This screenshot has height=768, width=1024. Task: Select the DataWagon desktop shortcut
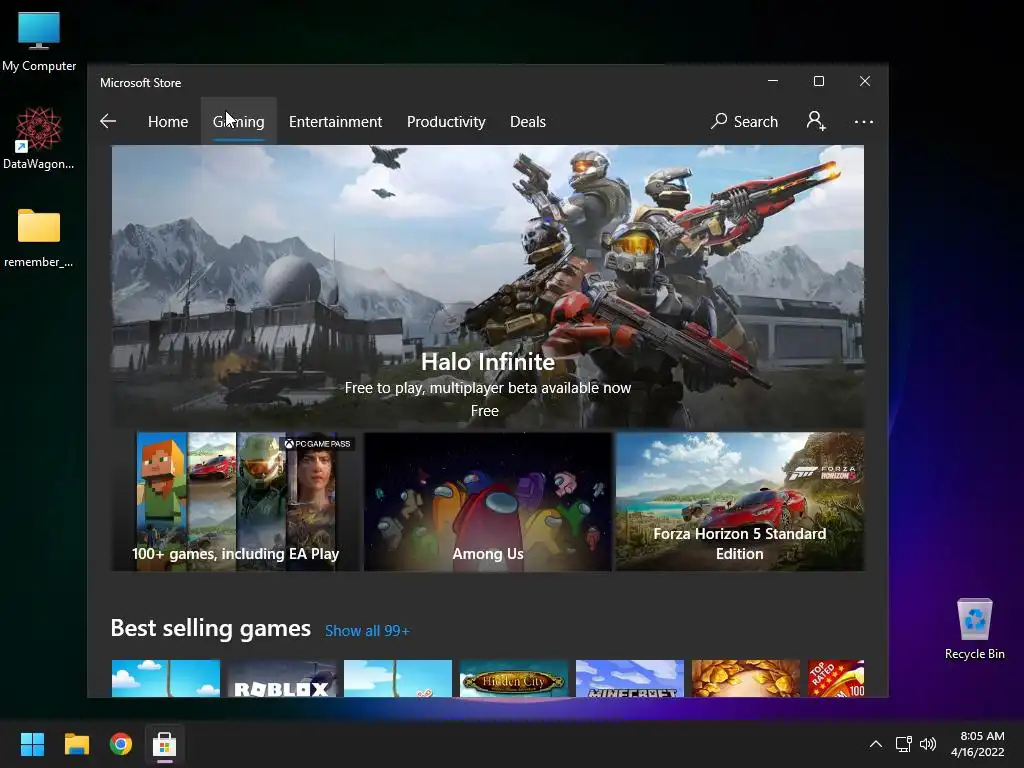(39, 138)
